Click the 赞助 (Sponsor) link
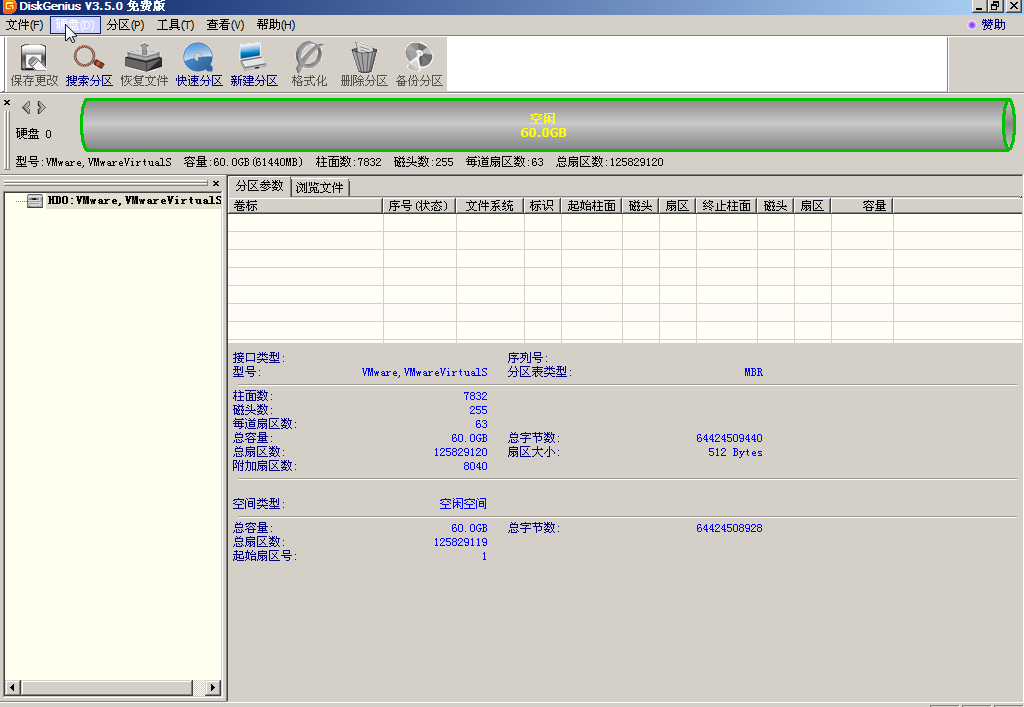 pos(992,25)
